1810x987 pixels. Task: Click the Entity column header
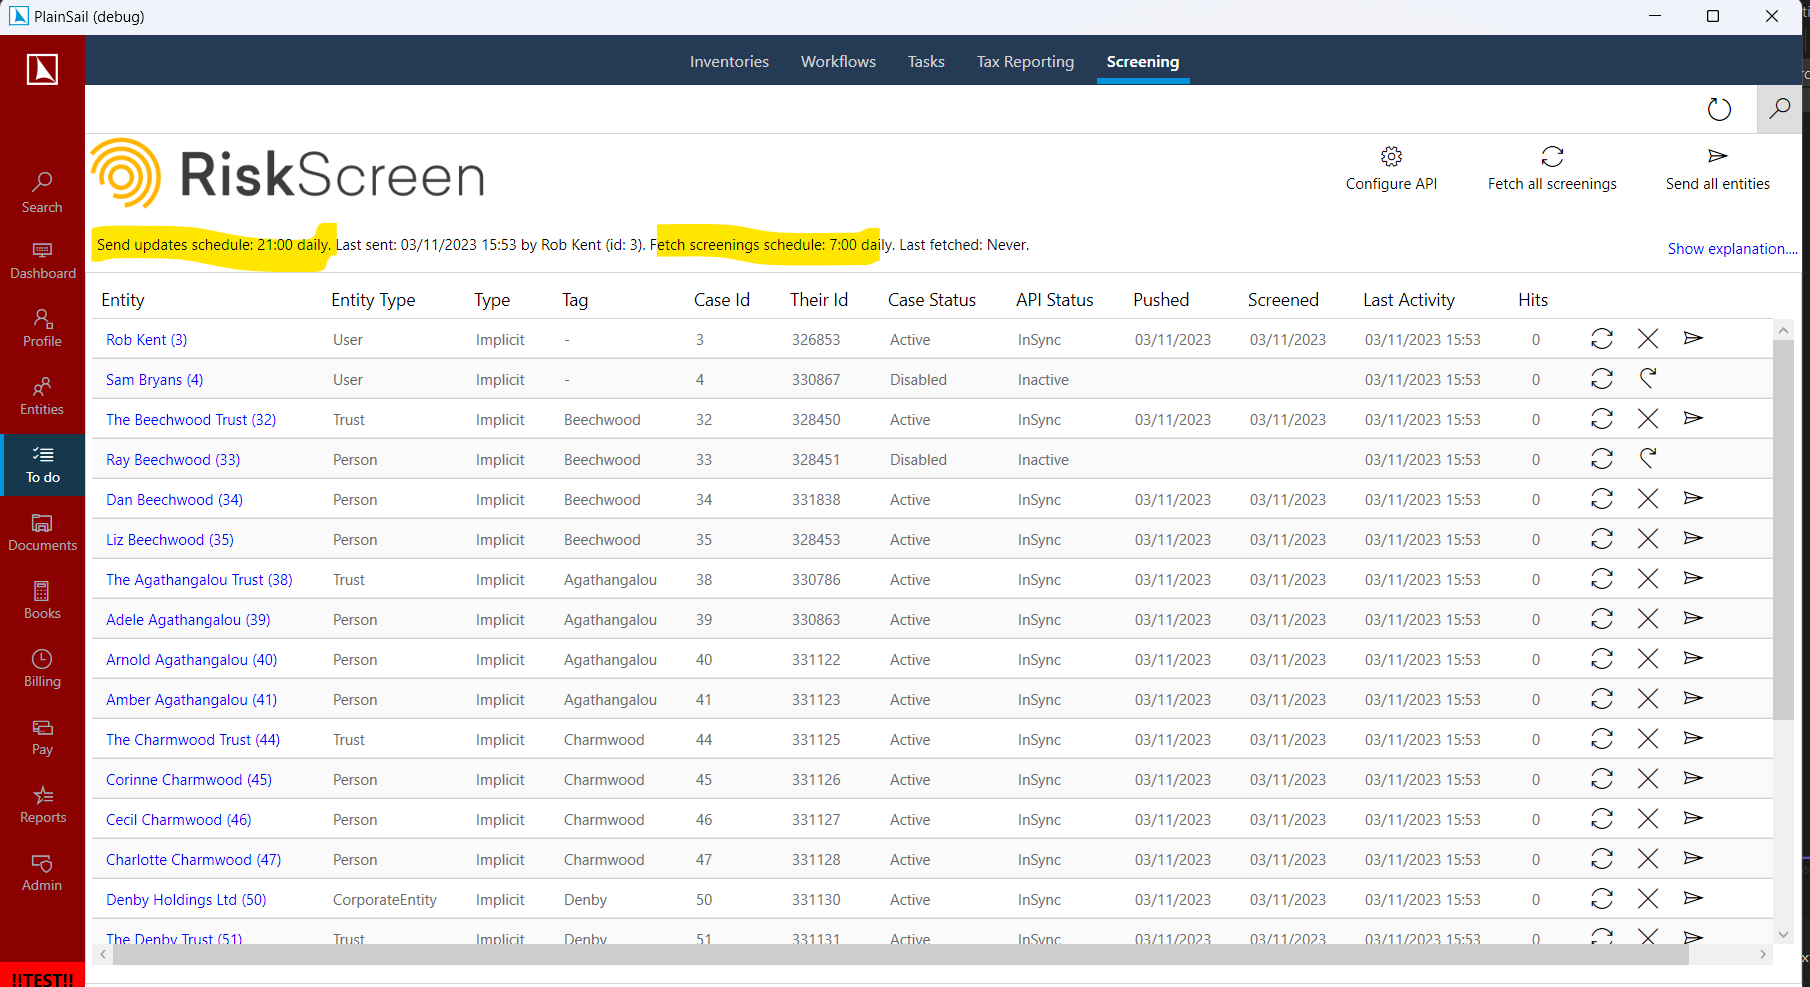[123, 300]
